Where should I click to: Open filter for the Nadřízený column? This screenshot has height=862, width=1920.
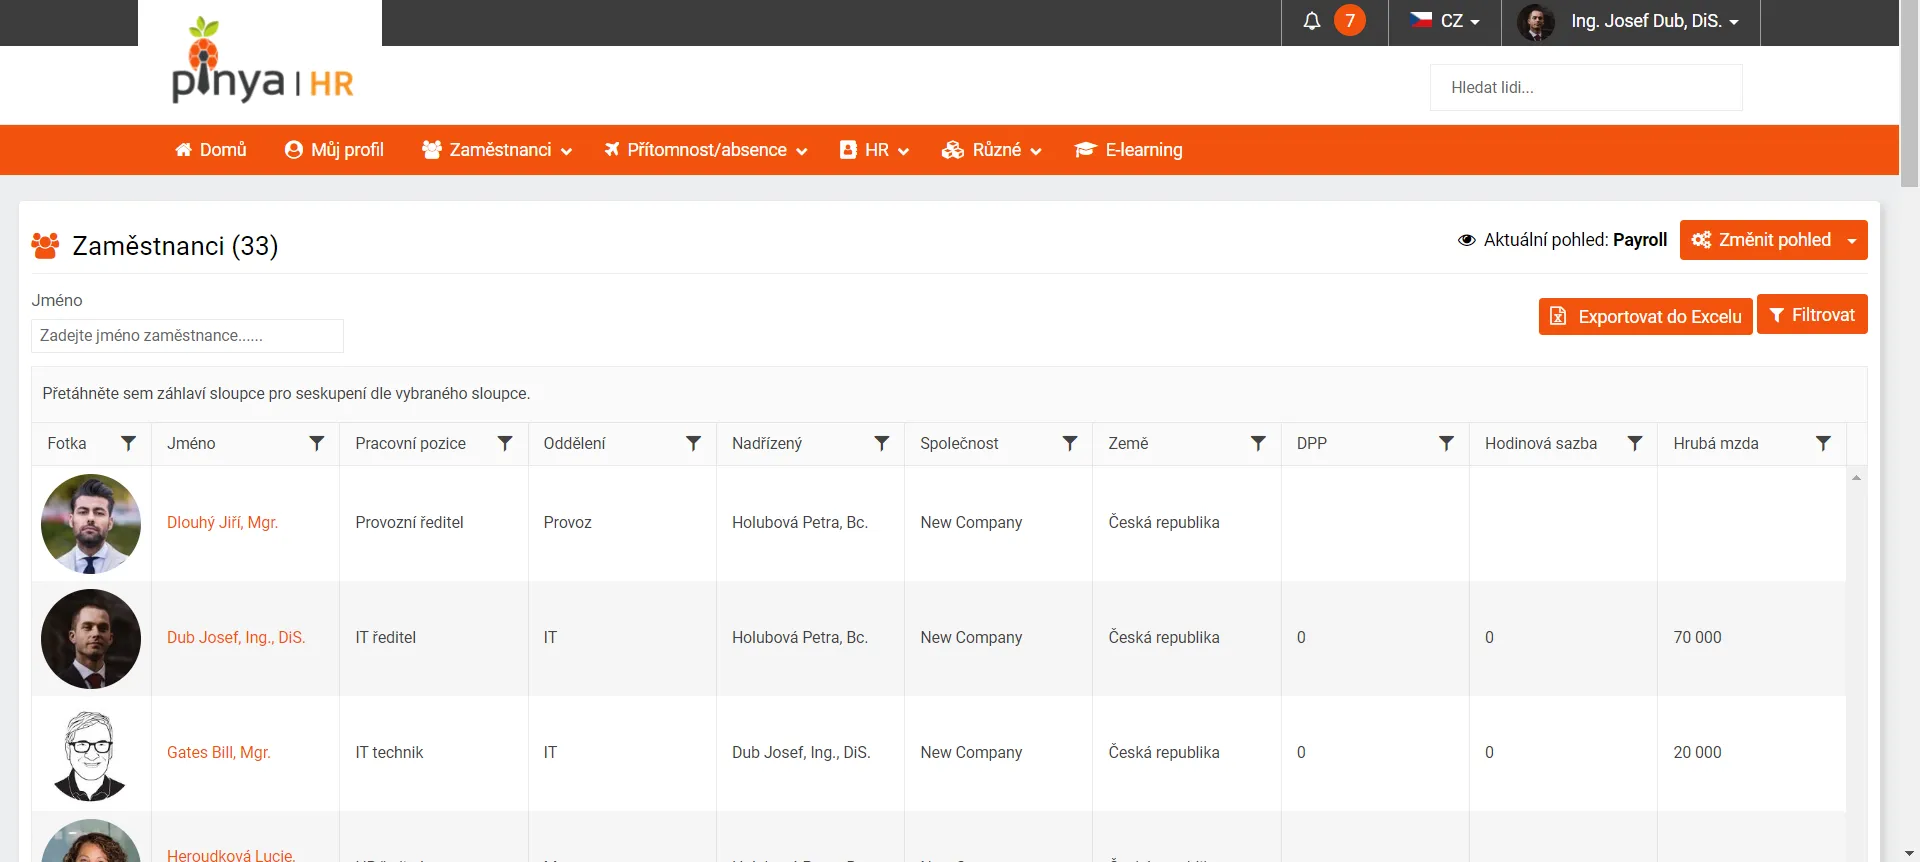click(x=881, y=443)
